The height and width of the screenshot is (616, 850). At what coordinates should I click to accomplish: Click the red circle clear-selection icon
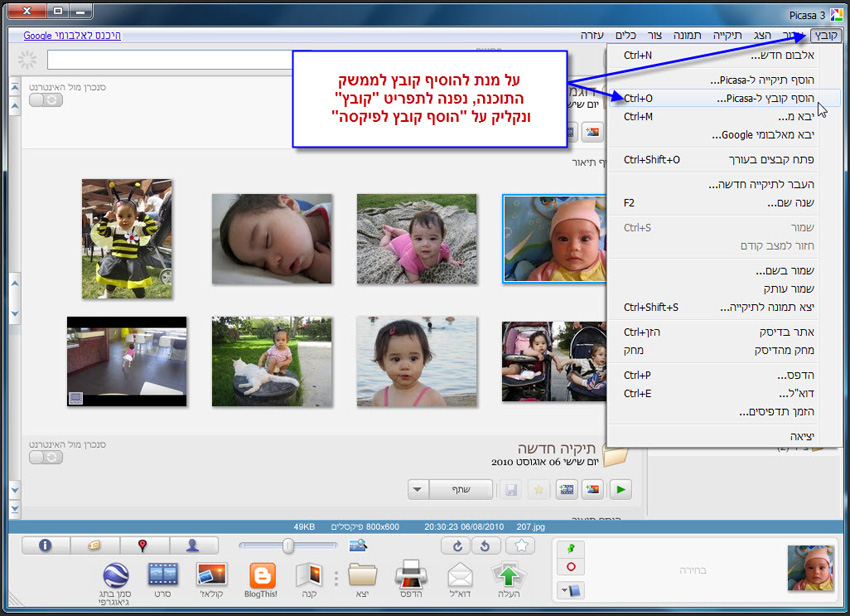click(571, 567)
